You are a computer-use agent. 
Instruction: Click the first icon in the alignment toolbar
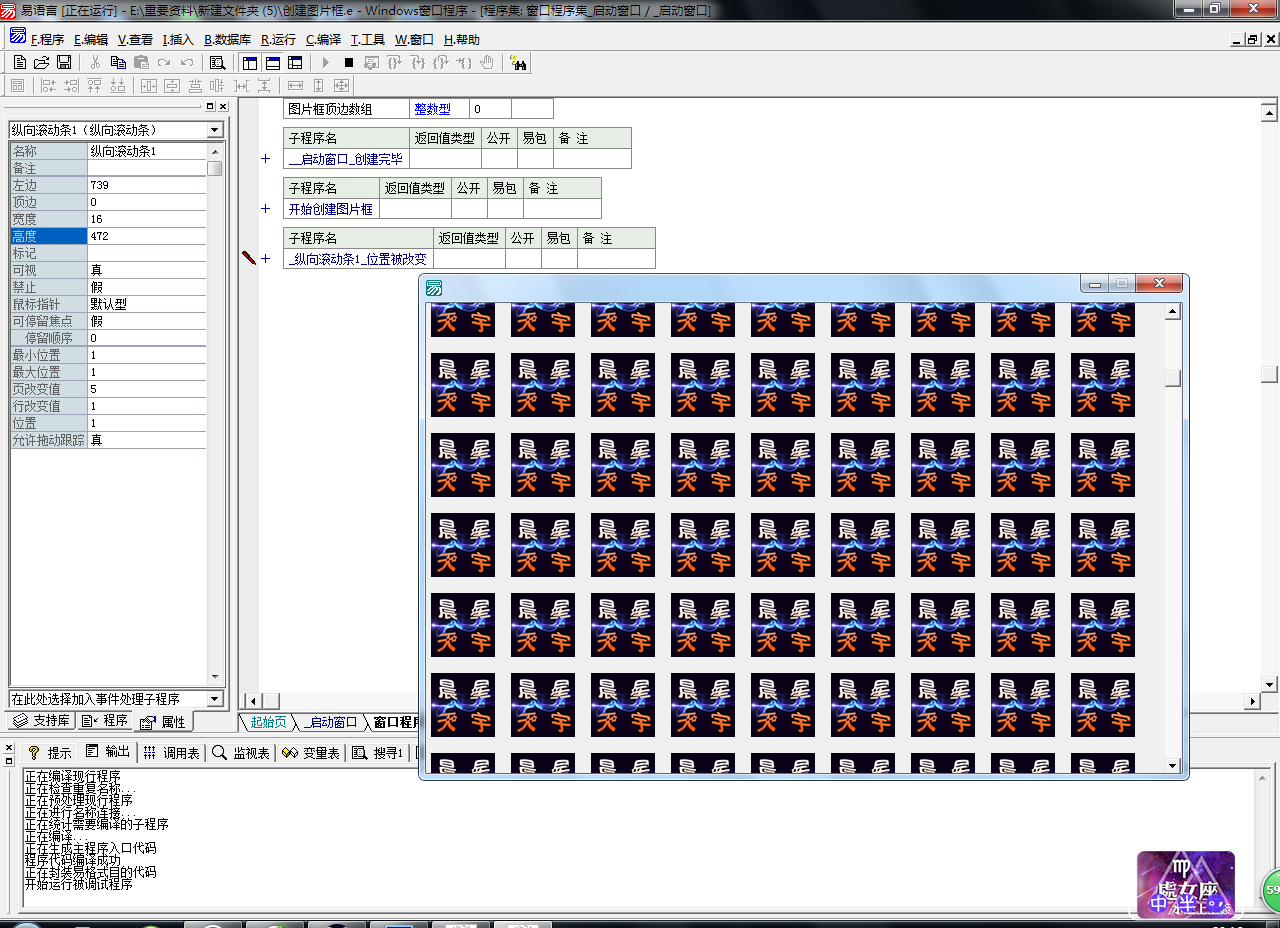(x=17, y=85)
